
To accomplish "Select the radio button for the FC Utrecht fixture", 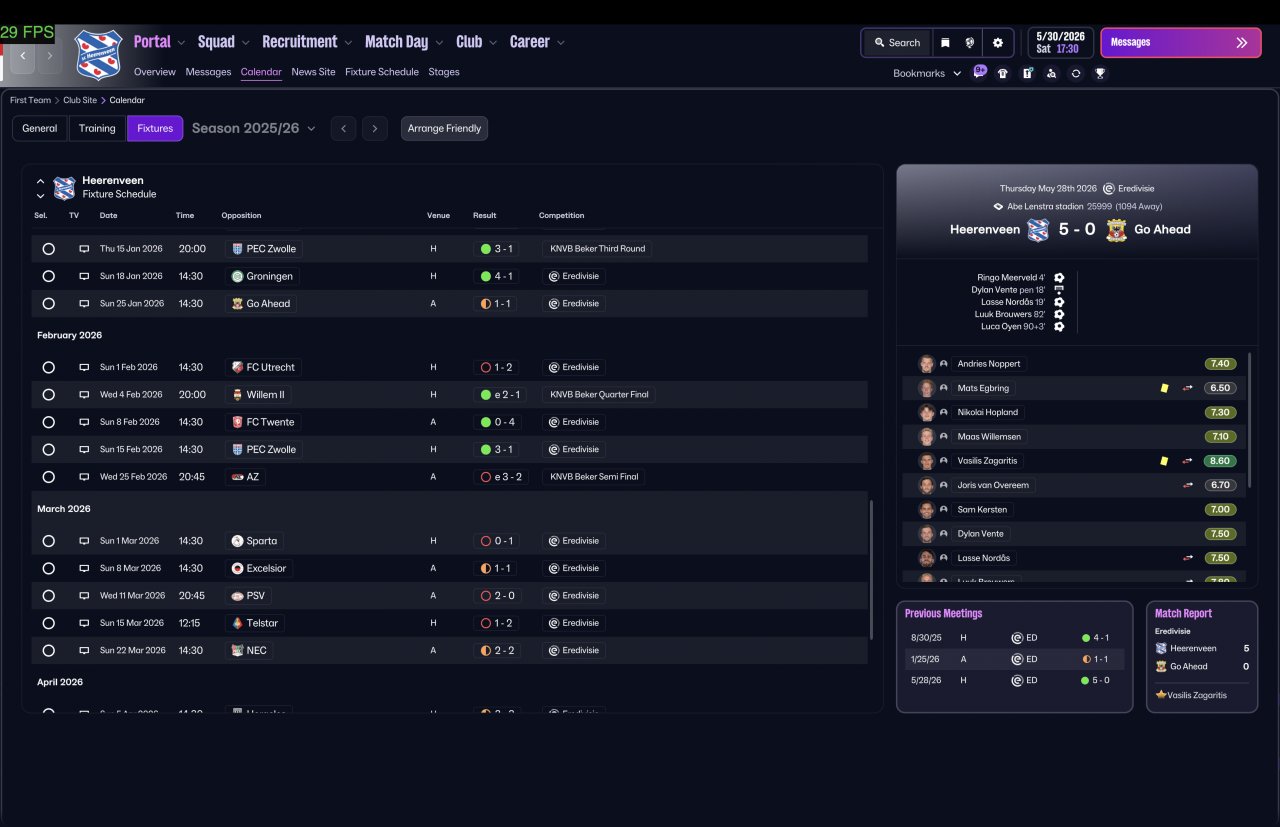I will [48, 367].
